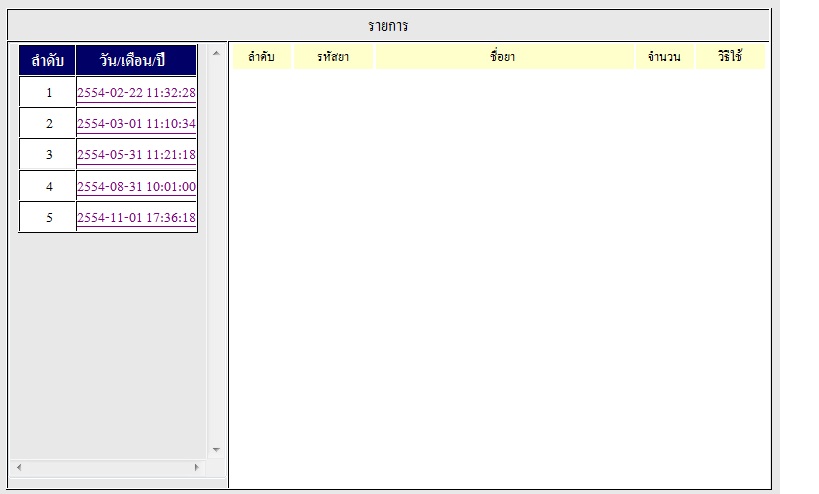Screen dimensions: 819x494
Task: Select the ลำดับ header in the drug table
Action: (x=262, y=56)
